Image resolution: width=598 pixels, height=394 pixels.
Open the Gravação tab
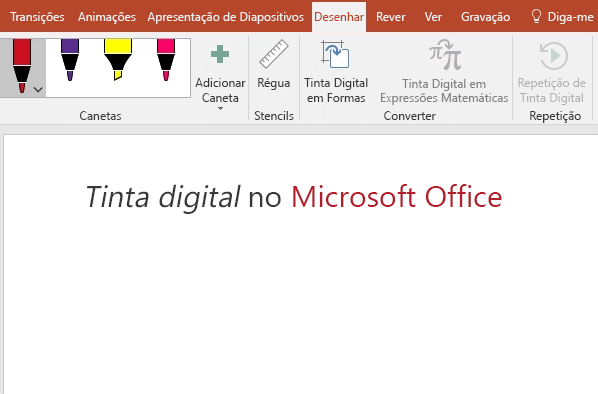coord(485,17)
